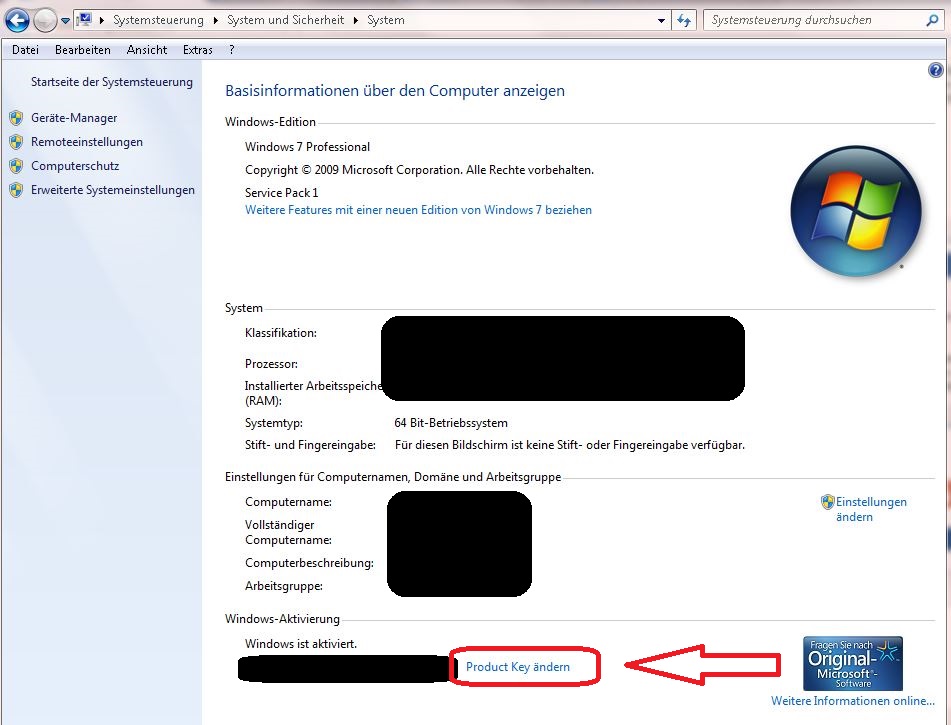Open Remoteeinstellungen link
Image resolution: width=951 pixels, height=725 pixels.
coord(87,142)
